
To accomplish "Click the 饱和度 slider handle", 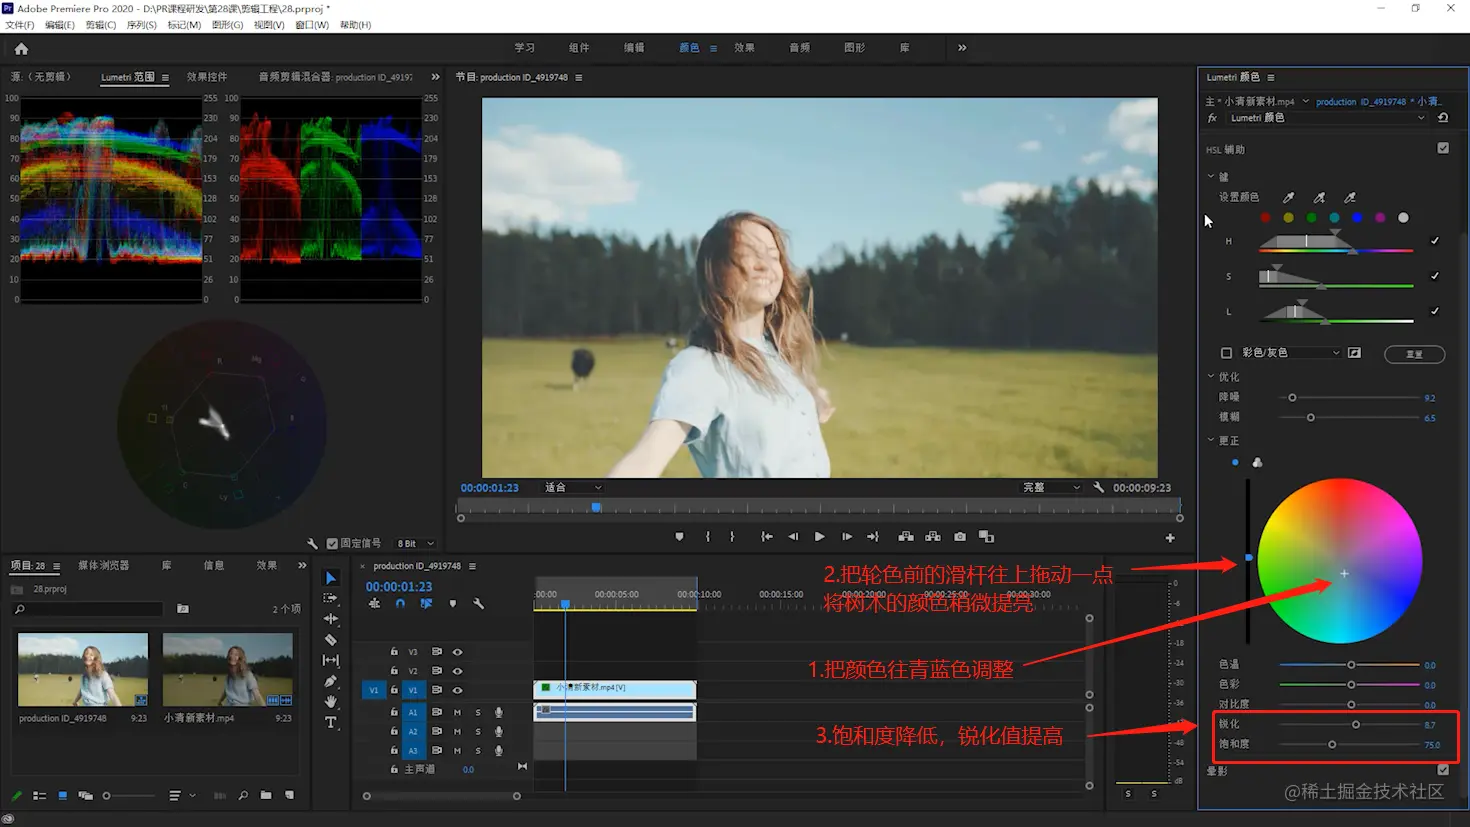I will 1332,744.
